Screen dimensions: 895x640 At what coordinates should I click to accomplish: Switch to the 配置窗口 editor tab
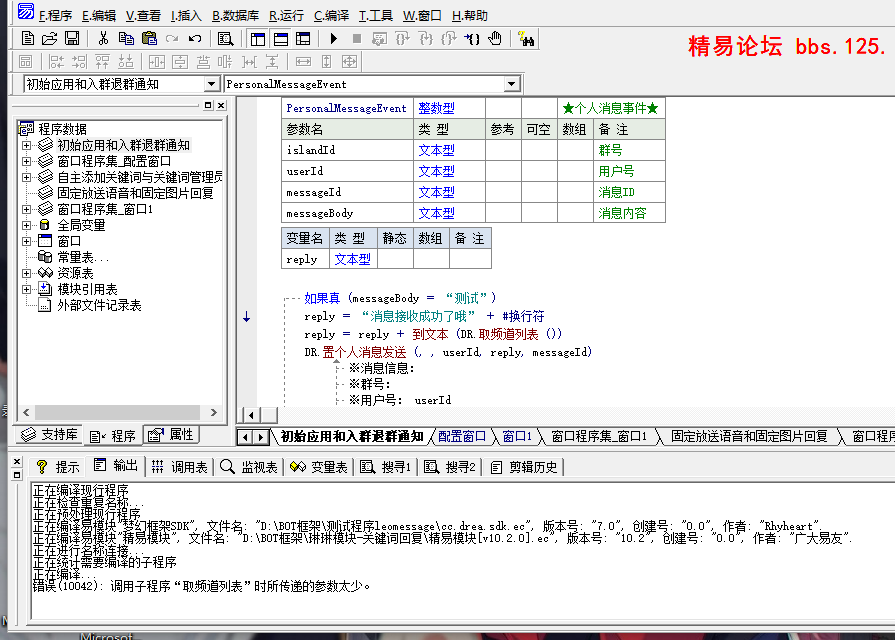[x=462, y=437]
